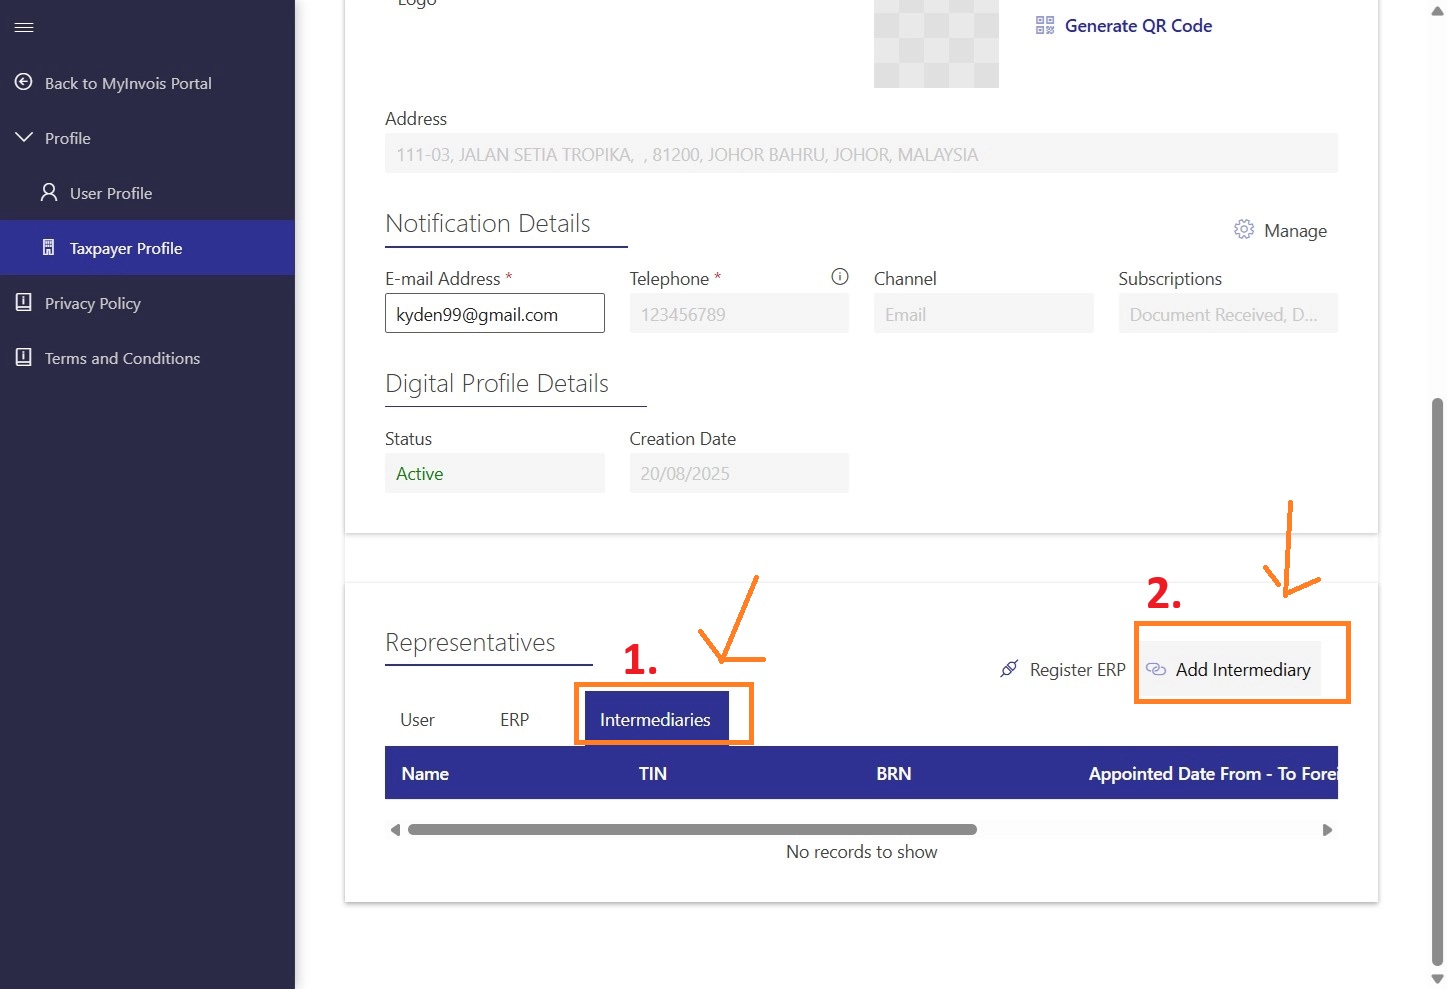The width and height of the screenshot is (1447, 989).
Task: Switch to the User tab
Action: click(x=417, y=720)
